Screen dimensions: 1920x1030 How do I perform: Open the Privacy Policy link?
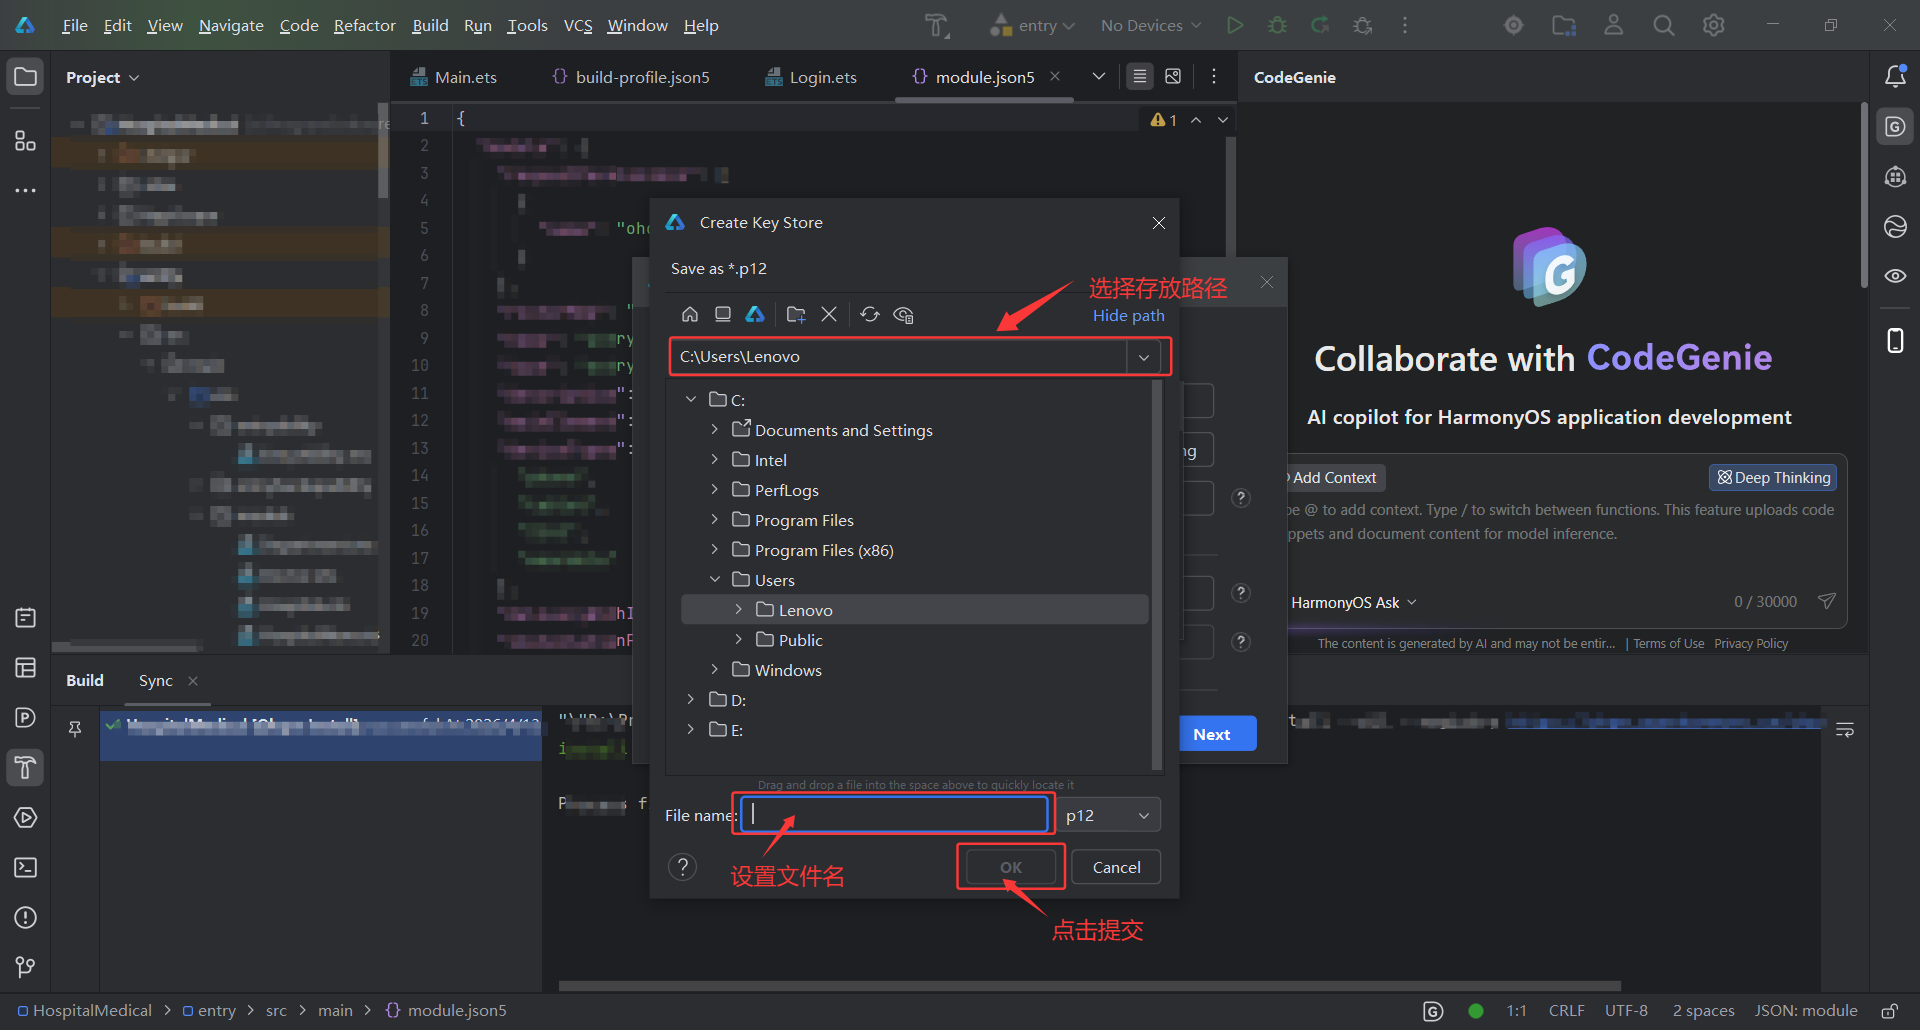(x=1751, y=643)
